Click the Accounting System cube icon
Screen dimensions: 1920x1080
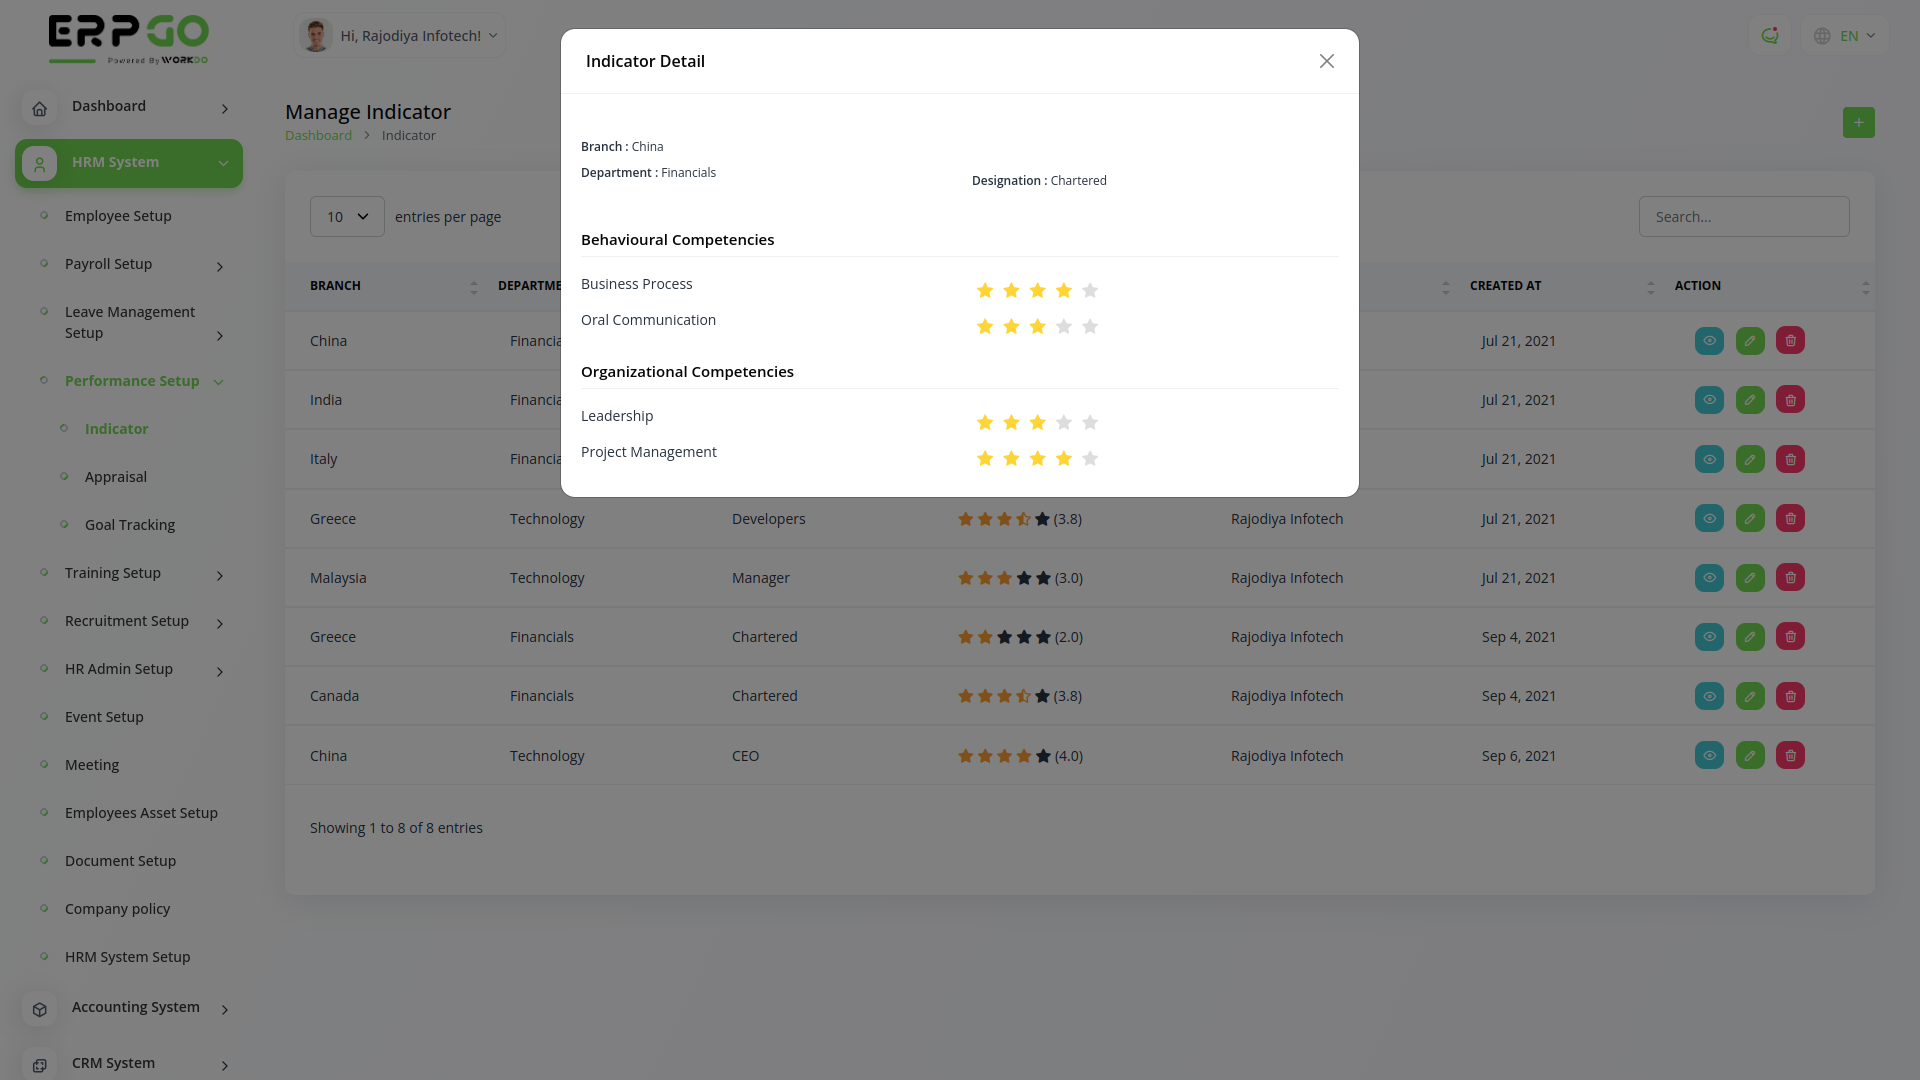coord(40,1010)
